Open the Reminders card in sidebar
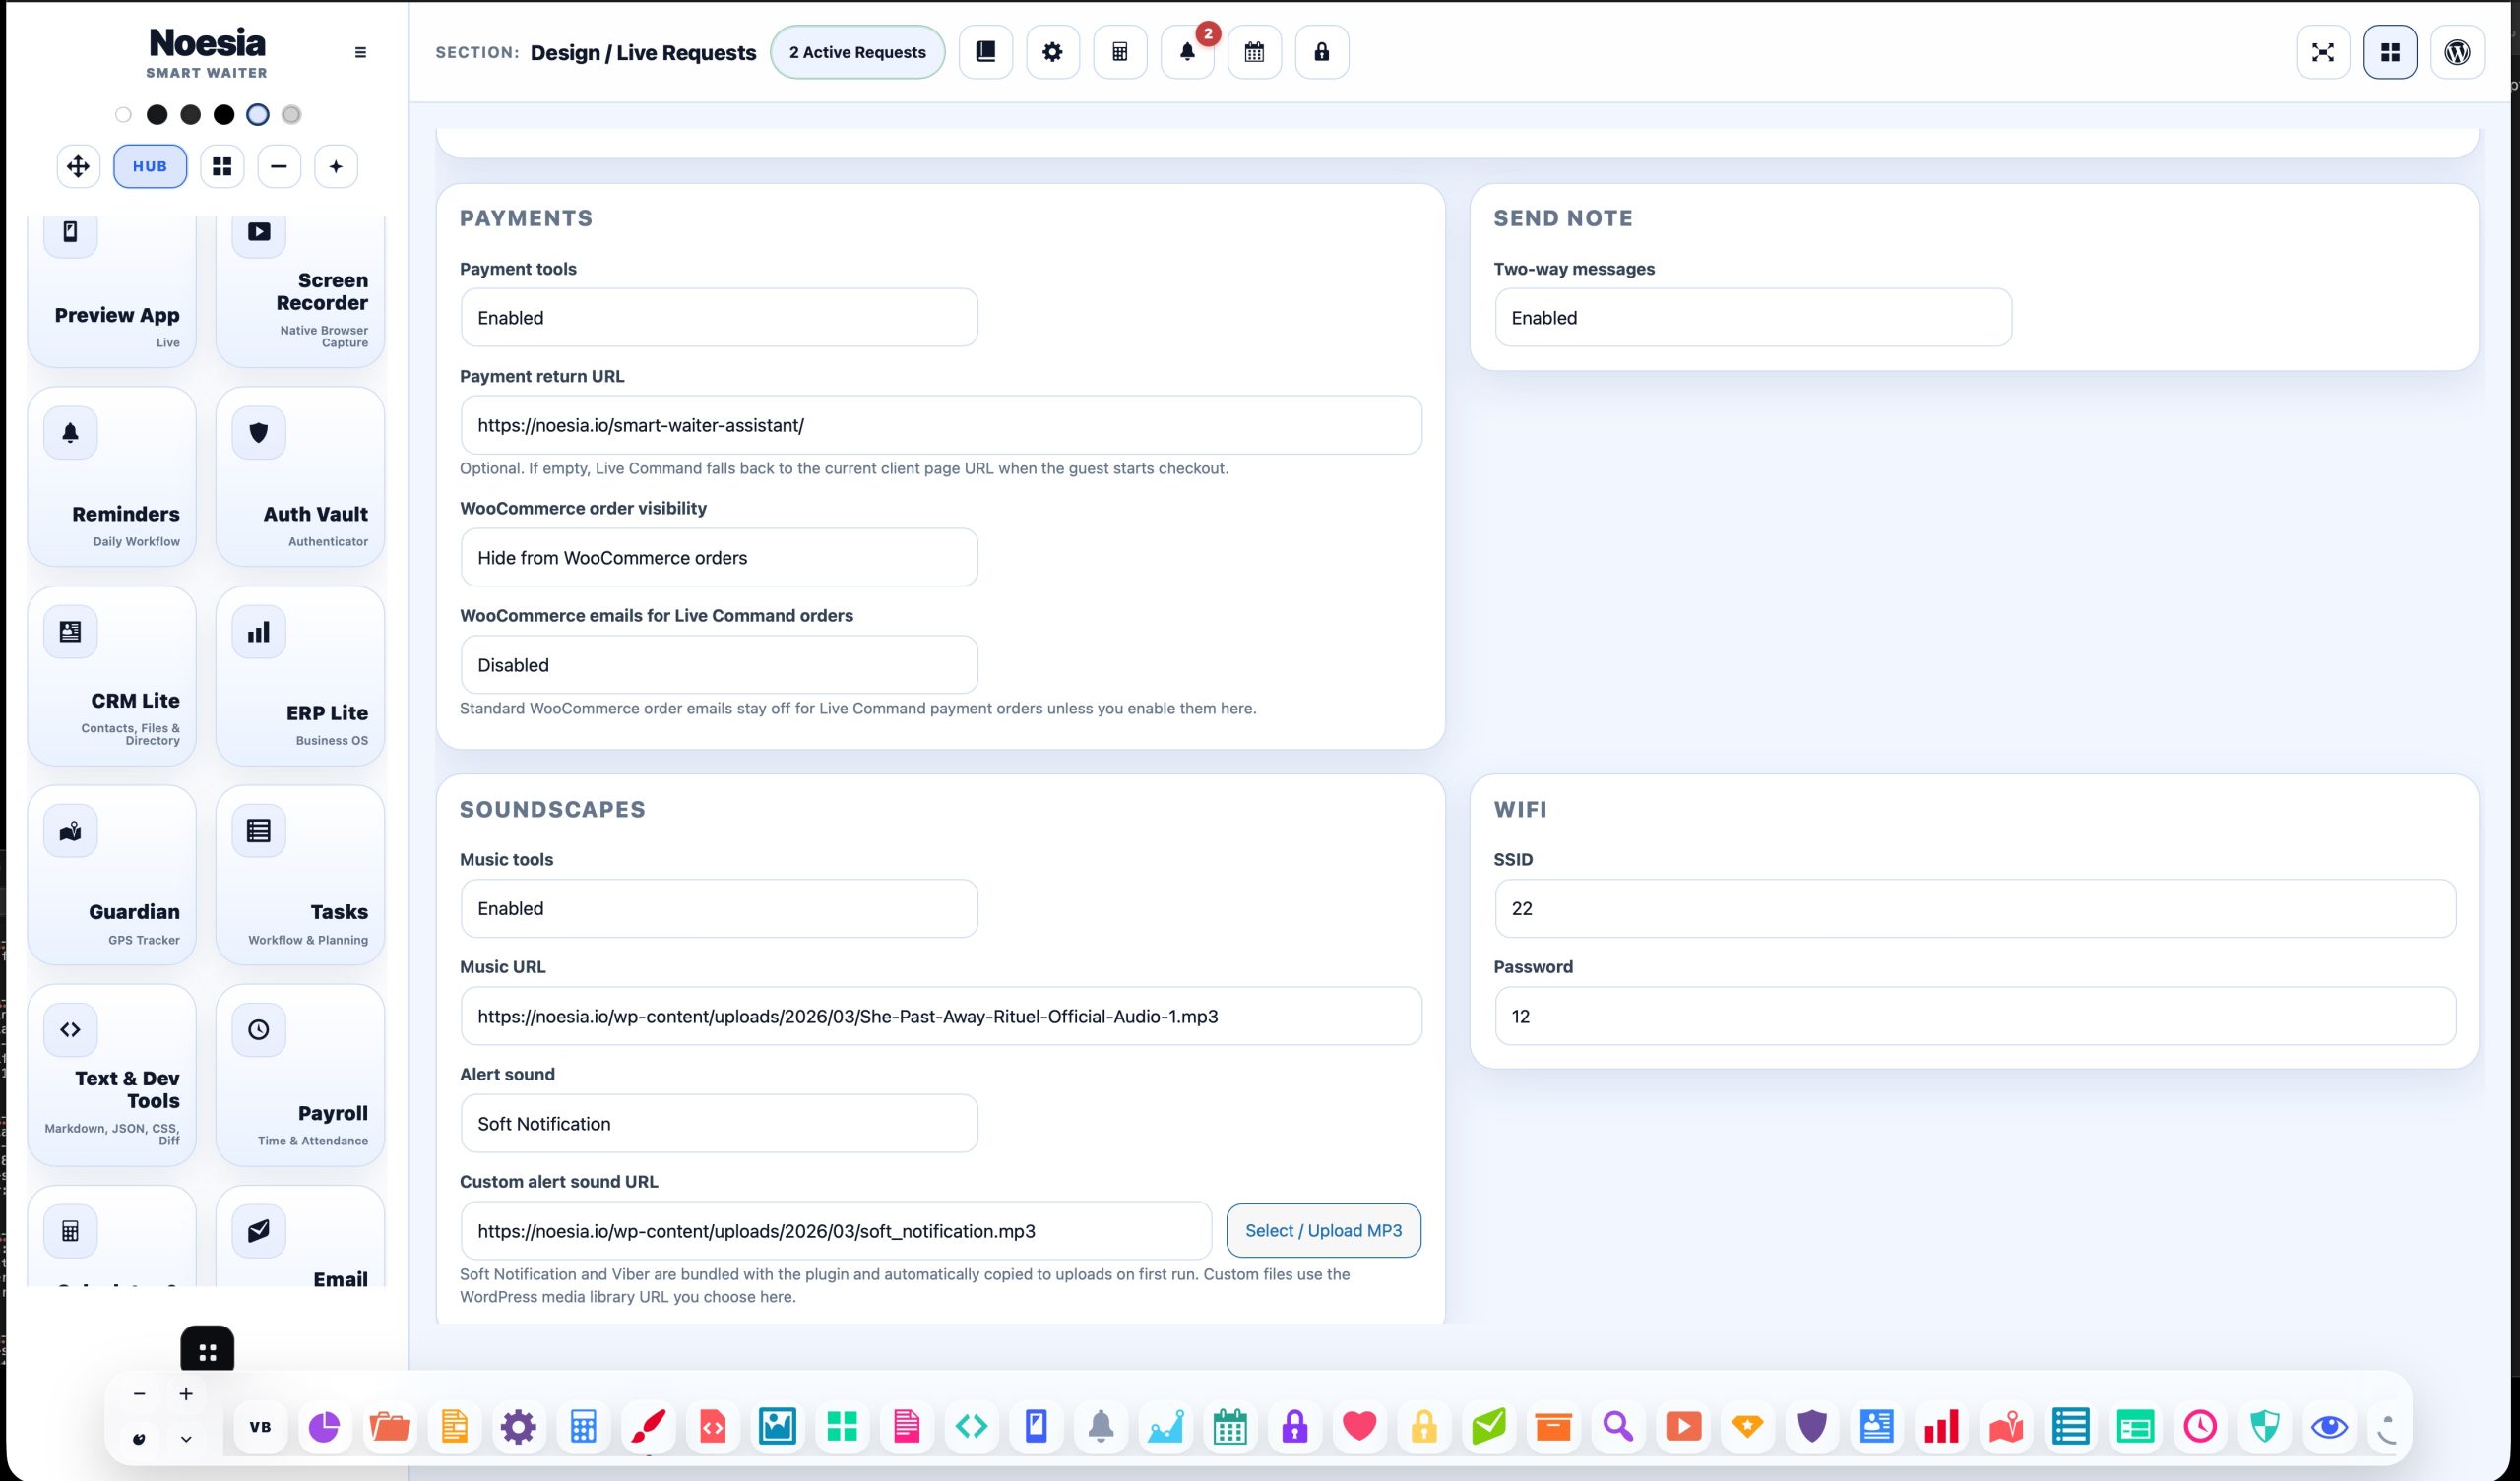This screenshot has width=2520, height=1481. pos(112,477)
